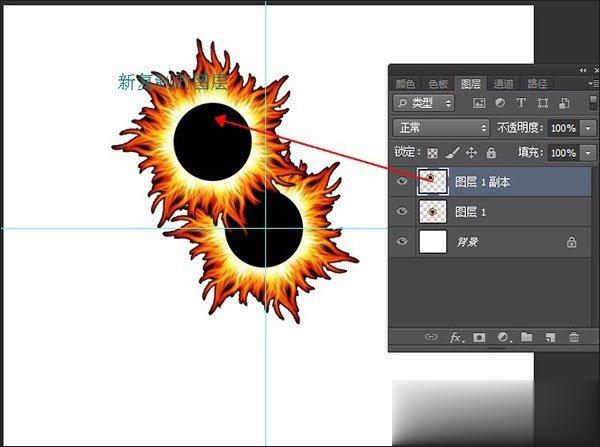
Task: Delete layer trash icon
Action: [x=574, y=337]
